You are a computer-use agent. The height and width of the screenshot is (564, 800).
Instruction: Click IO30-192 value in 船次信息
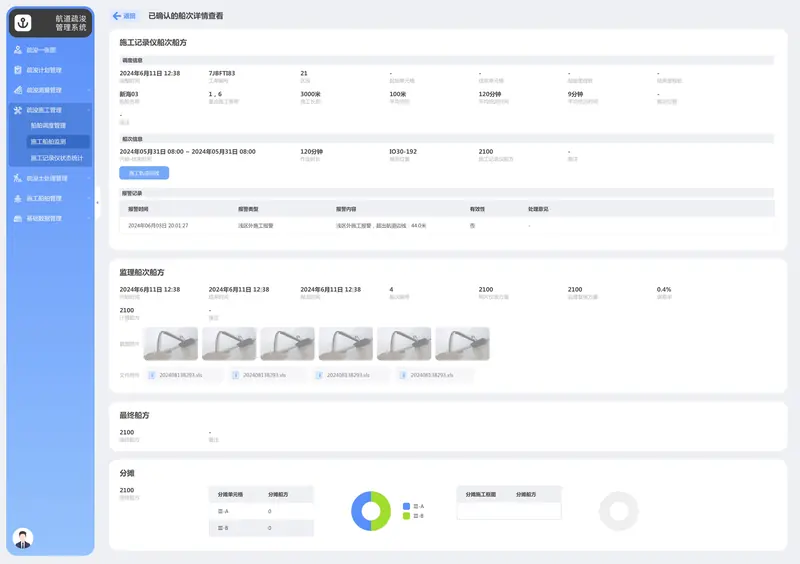point(403,152)
